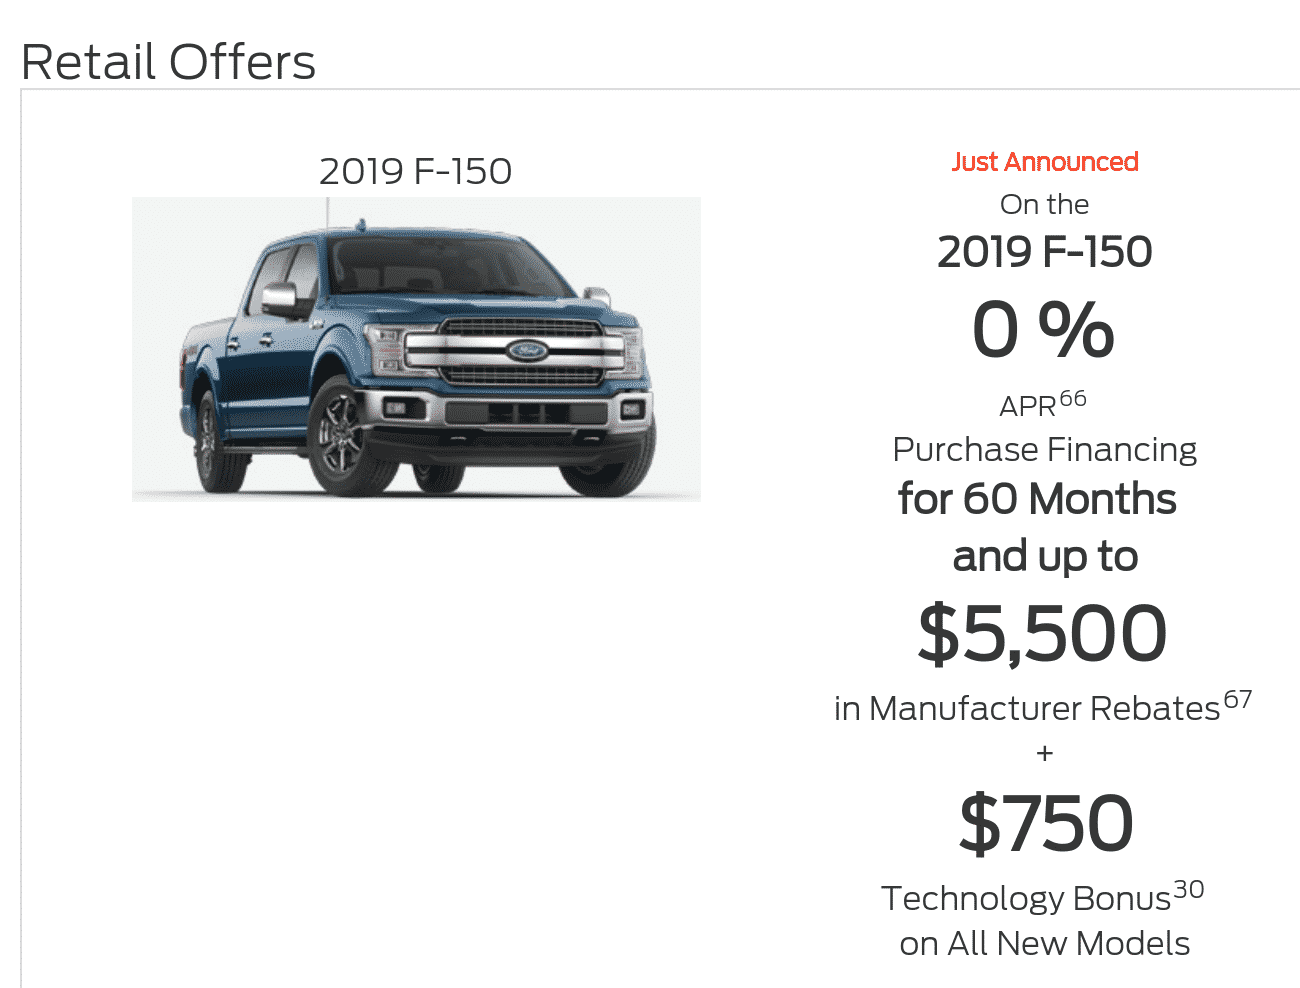Click the Purchase Financing text
Viewport: 1300px width, 988px height.
[x=1045, y=450]
